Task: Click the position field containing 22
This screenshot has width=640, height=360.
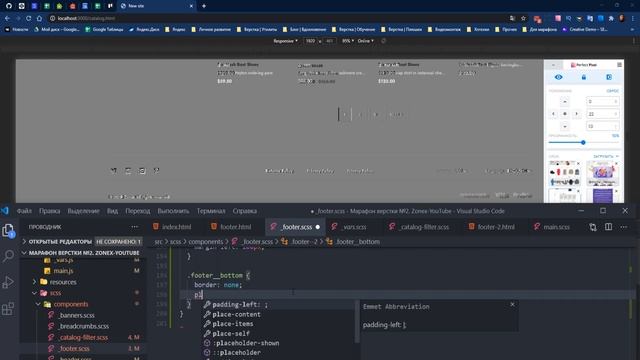Action: 602,114
